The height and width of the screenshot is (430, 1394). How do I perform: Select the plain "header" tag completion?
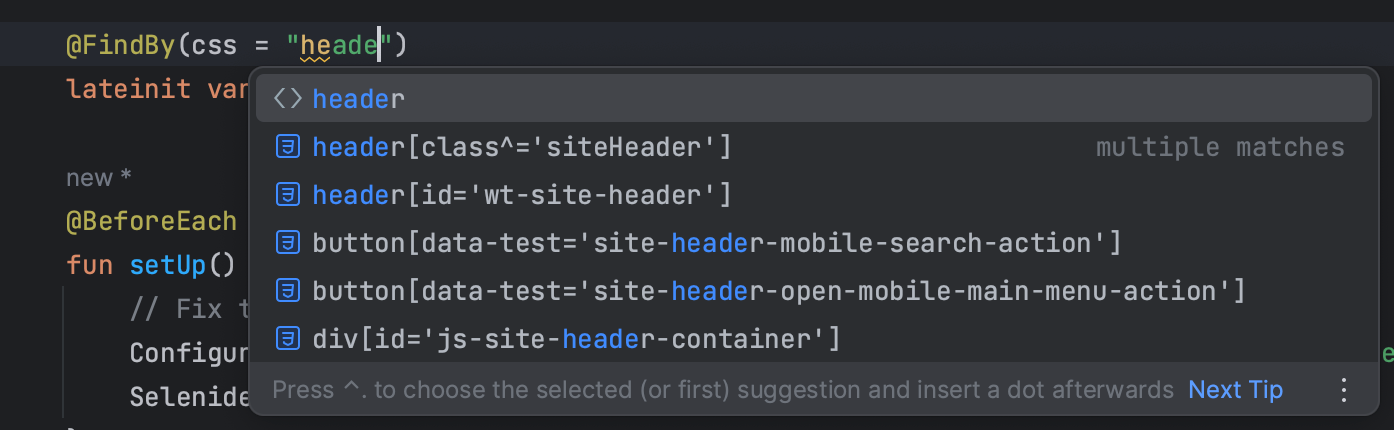click(359, 98)
